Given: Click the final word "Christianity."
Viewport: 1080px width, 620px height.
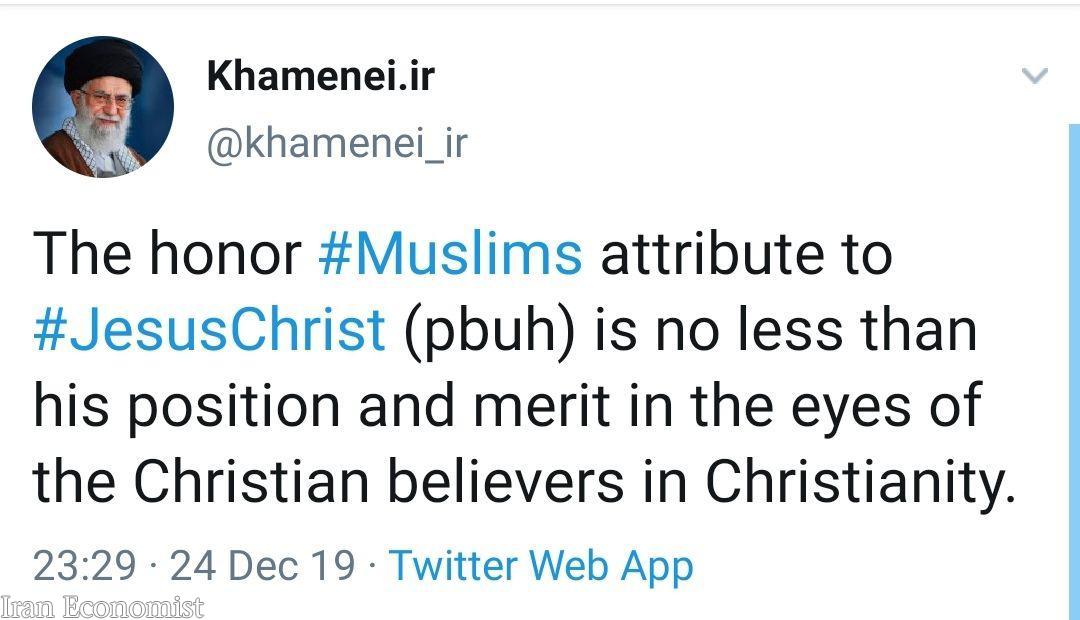Looking at the screenshot, I should tap(860, 483).
